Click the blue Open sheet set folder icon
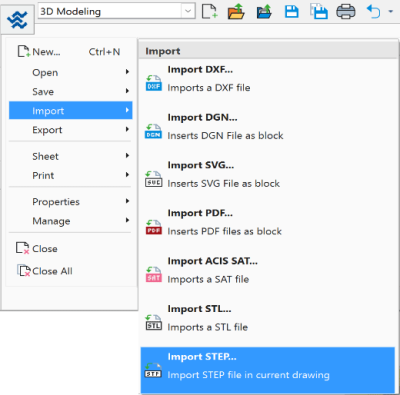400x395 pixels. coord(264,12)
